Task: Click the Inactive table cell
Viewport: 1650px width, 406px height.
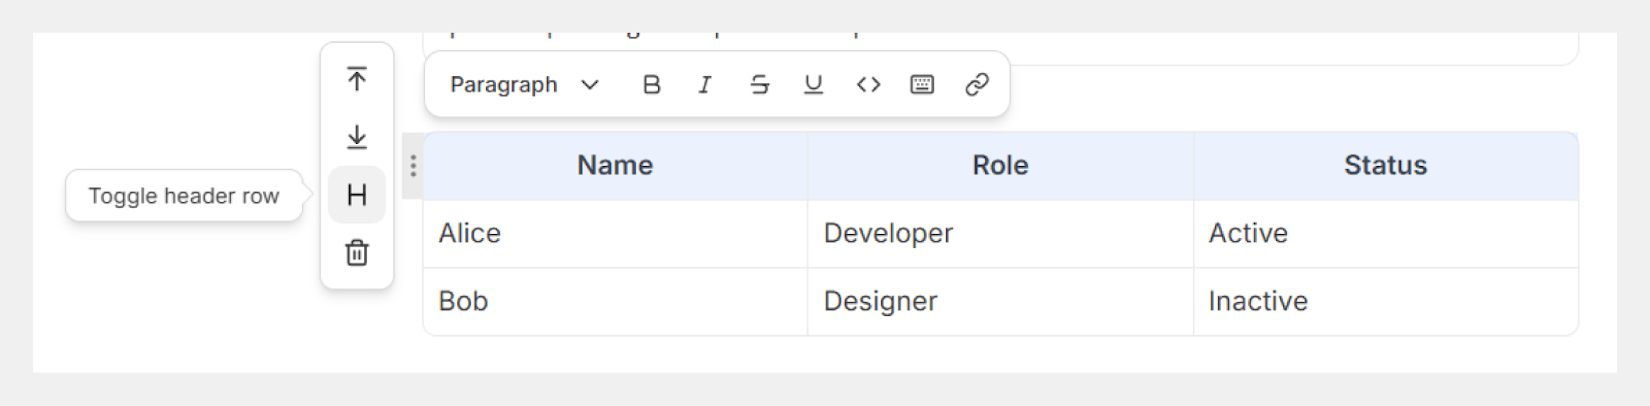Action: click(1385, 302)
